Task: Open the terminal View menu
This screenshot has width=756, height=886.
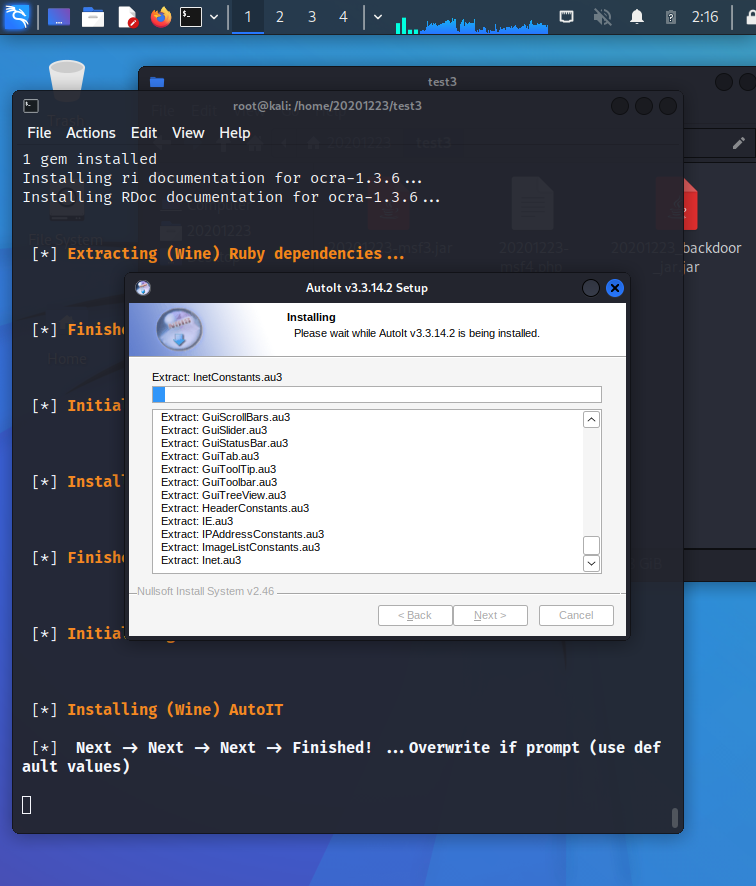Action: pos(188,133)
